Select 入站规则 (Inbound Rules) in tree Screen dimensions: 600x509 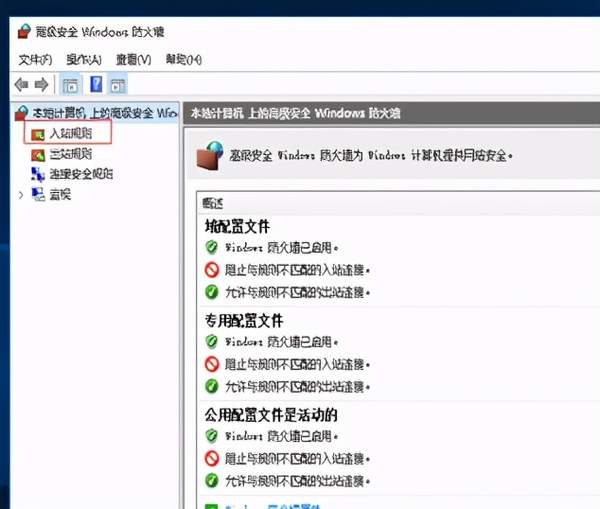70,132
